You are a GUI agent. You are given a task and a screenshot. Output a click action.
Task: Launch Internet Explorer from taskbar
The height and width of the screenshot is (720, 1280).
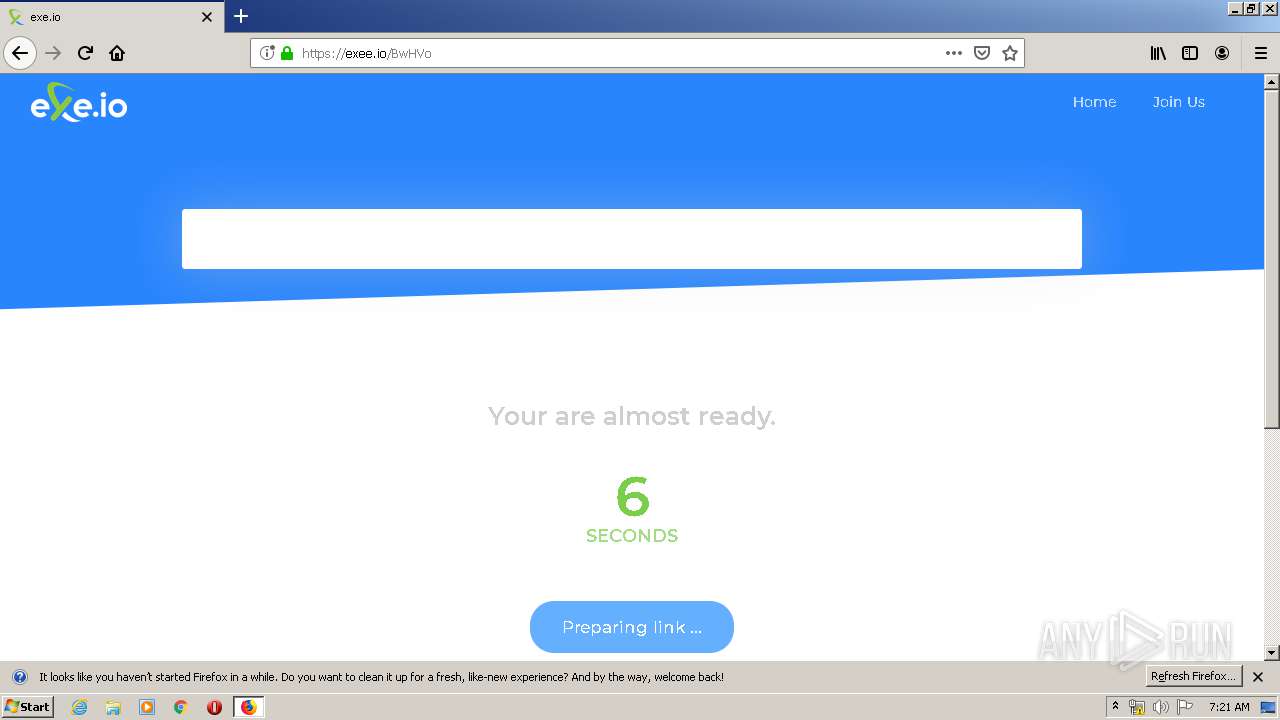coord(79,707)
